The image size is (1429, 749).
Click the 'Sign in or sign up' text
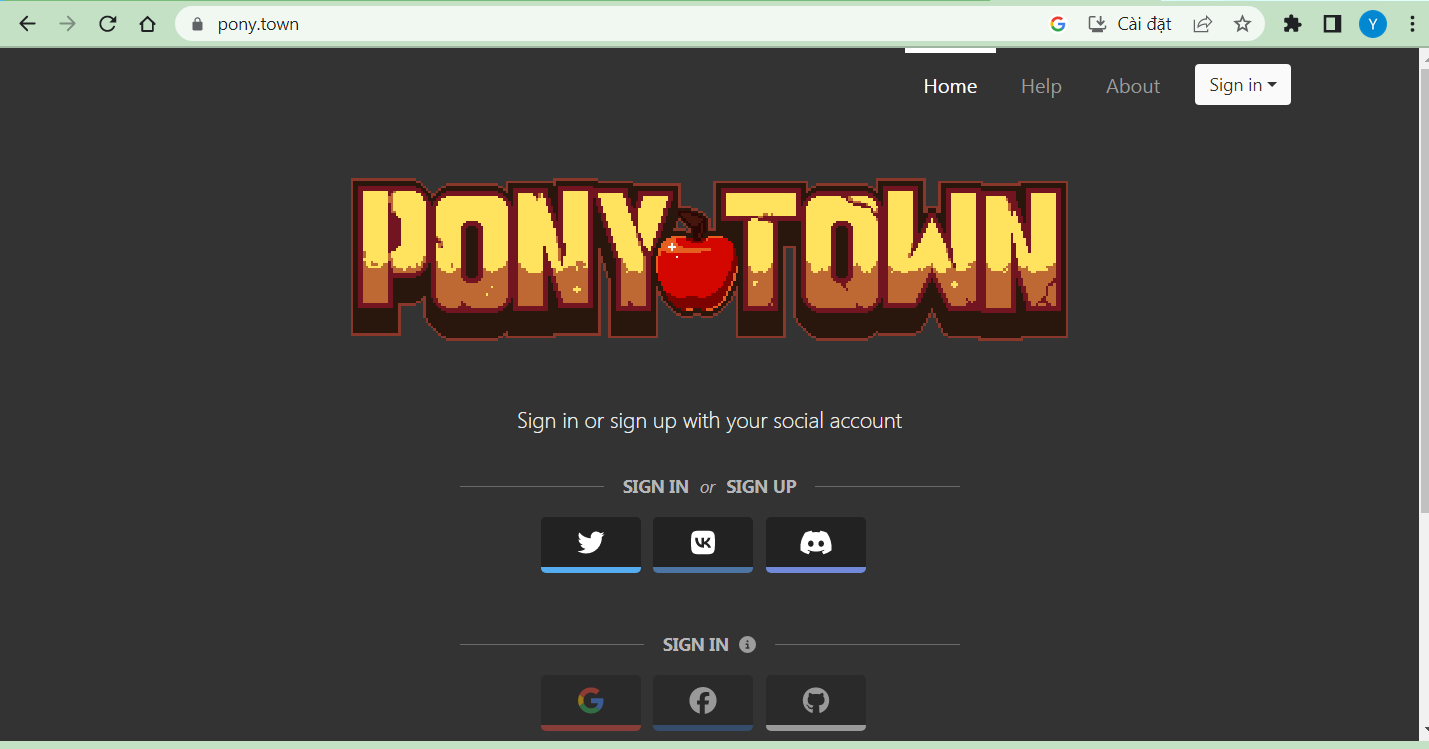709,421
